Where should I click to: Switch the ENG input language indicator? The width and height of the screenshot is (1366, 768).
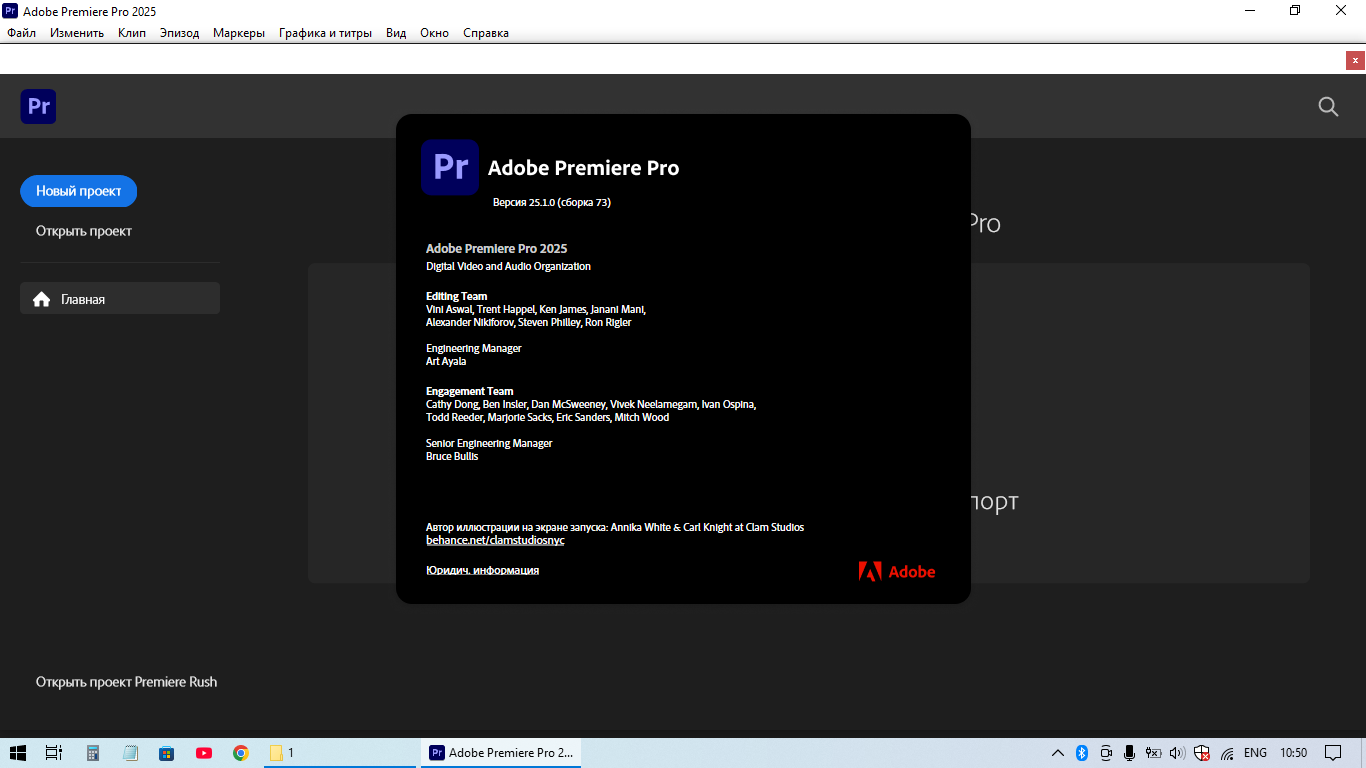pyautogui.click(x=1255, y=753)
